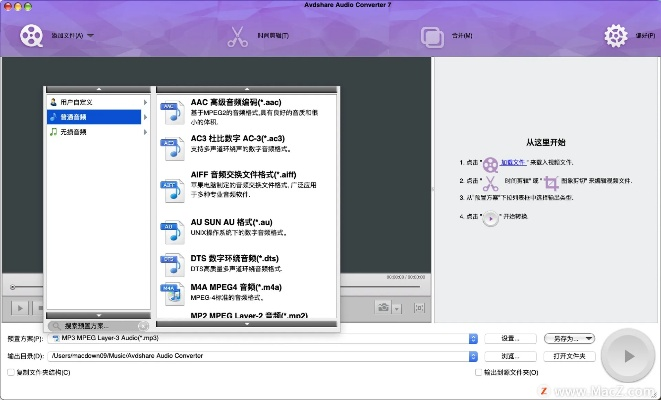Click the 合并(M) toolbar label
Viewport: 661px width, 400px height.
[x=462, y=36]
